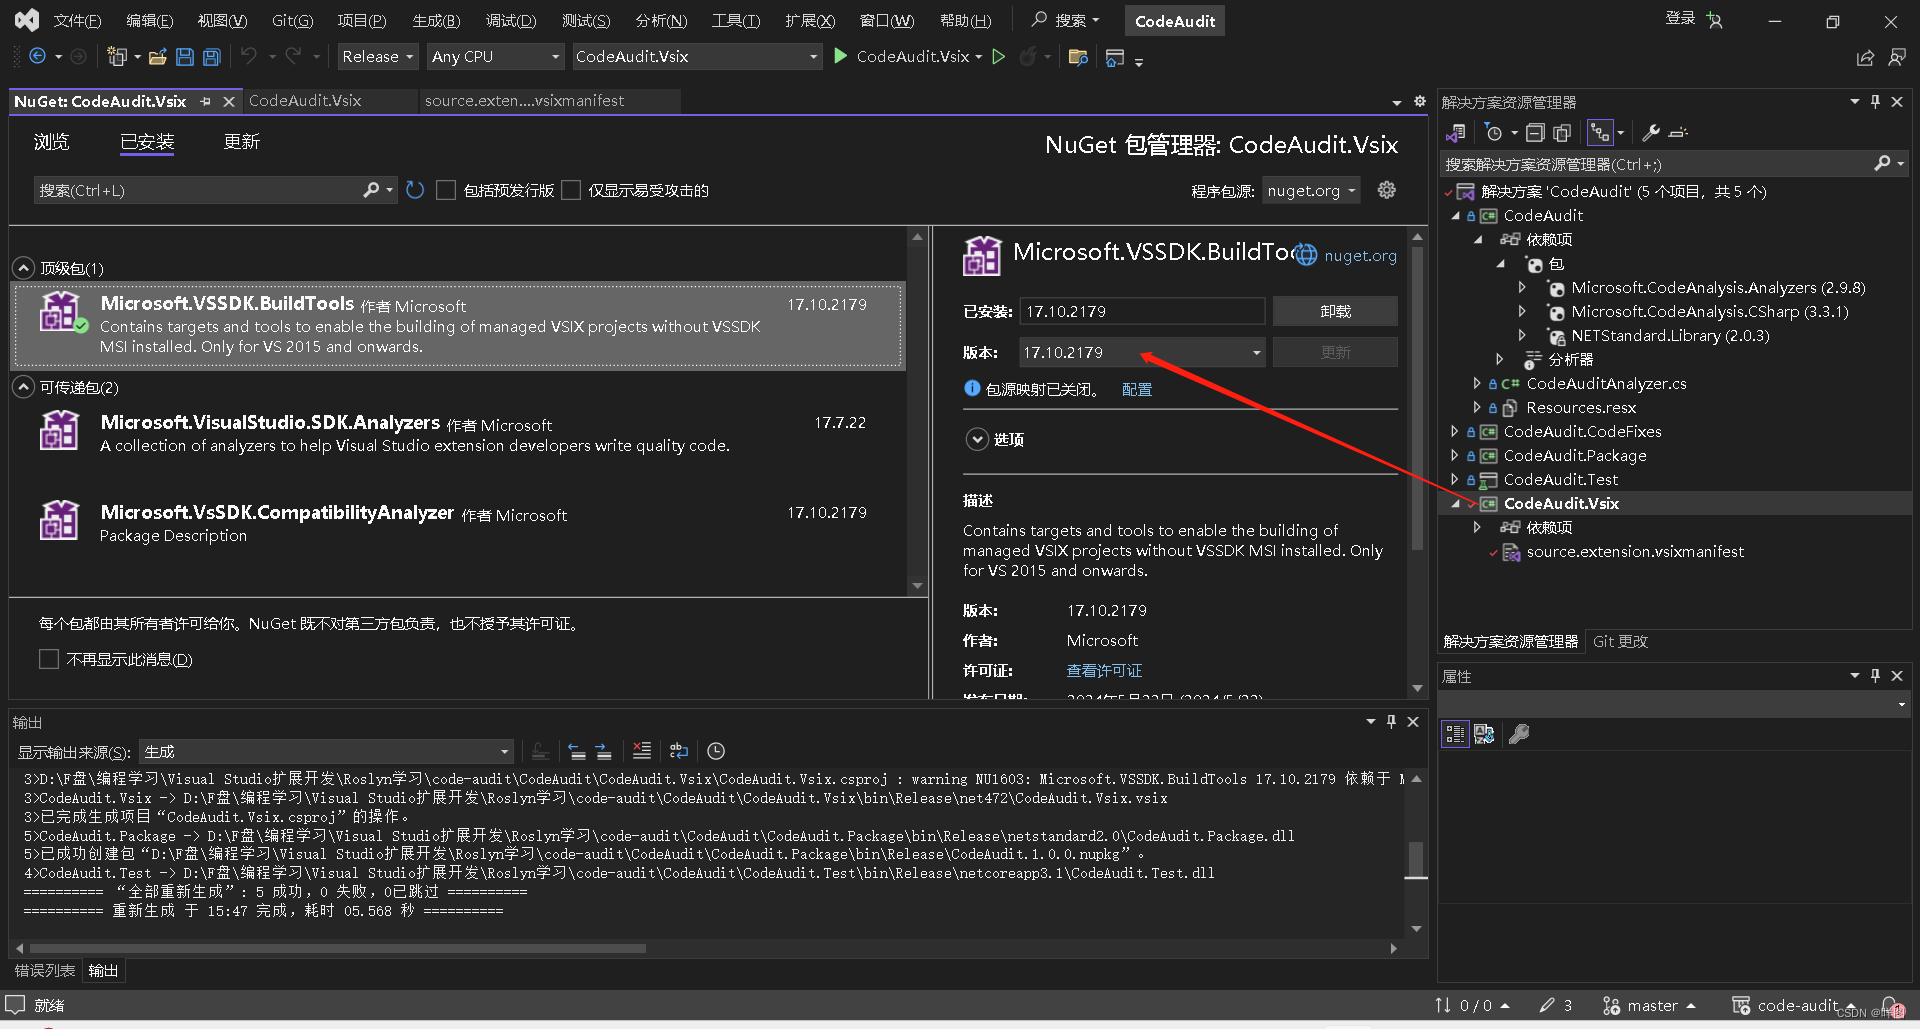Start debugging with green CodeAudit.Vsix play button
1920x1029 pixels.
point(841,56)
